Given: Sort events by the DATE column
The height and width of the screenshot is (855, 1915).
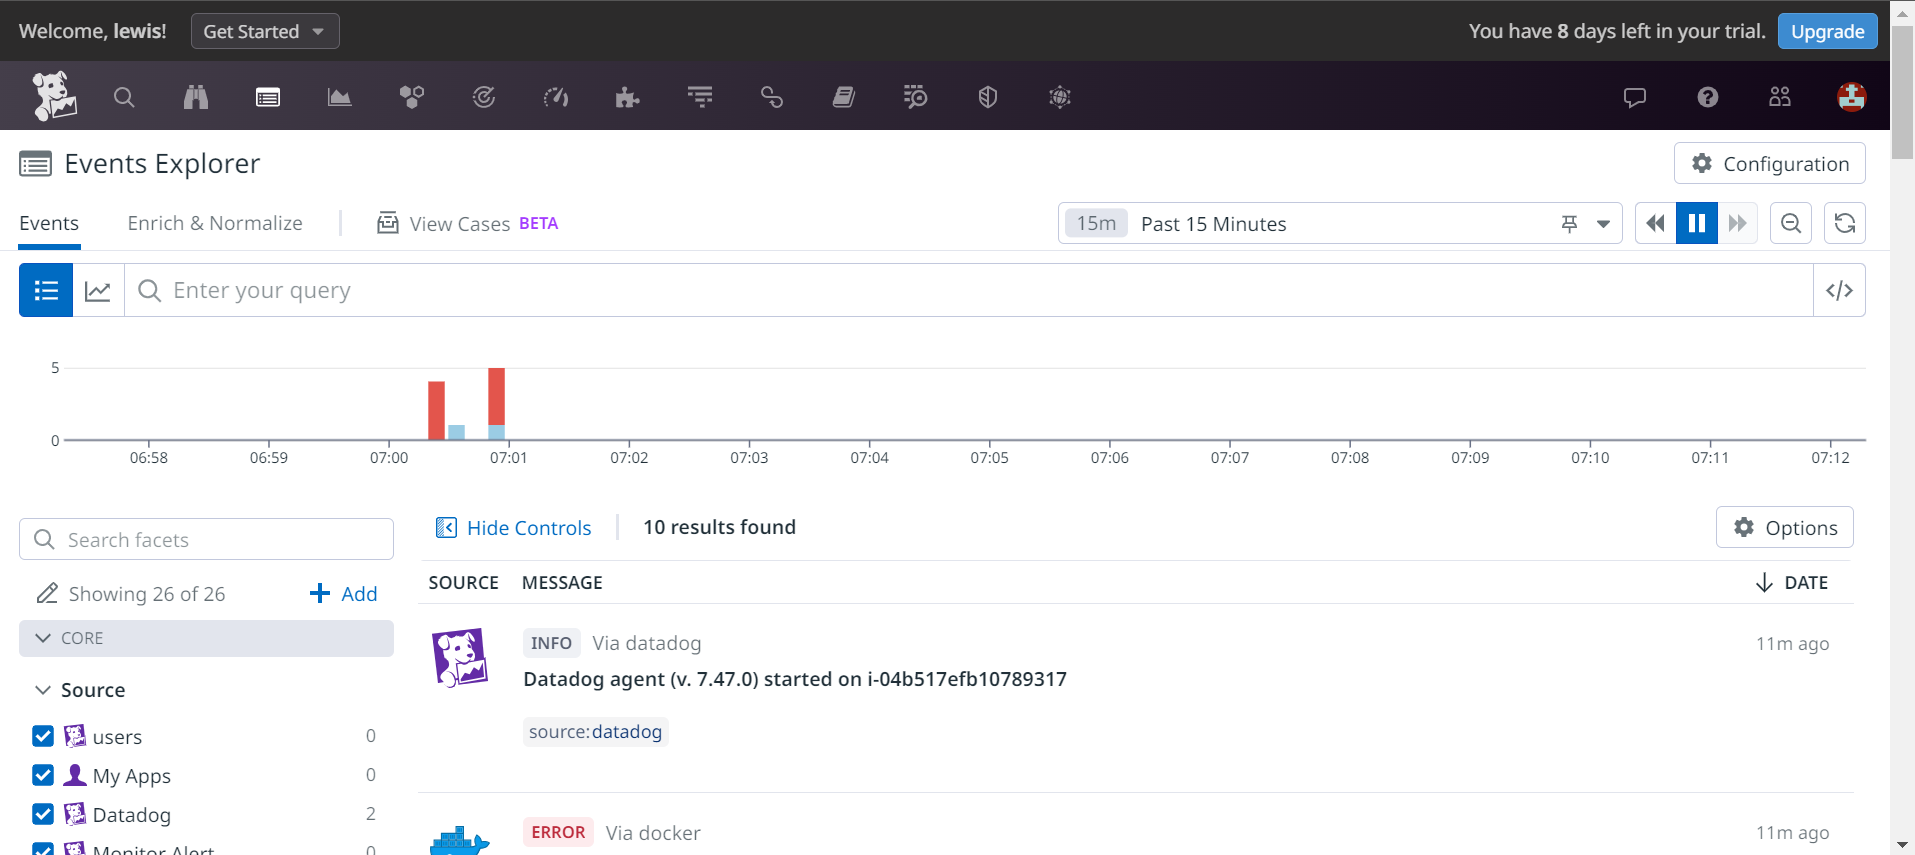Looking at the screenshot, I should (x=1793, y=582).
